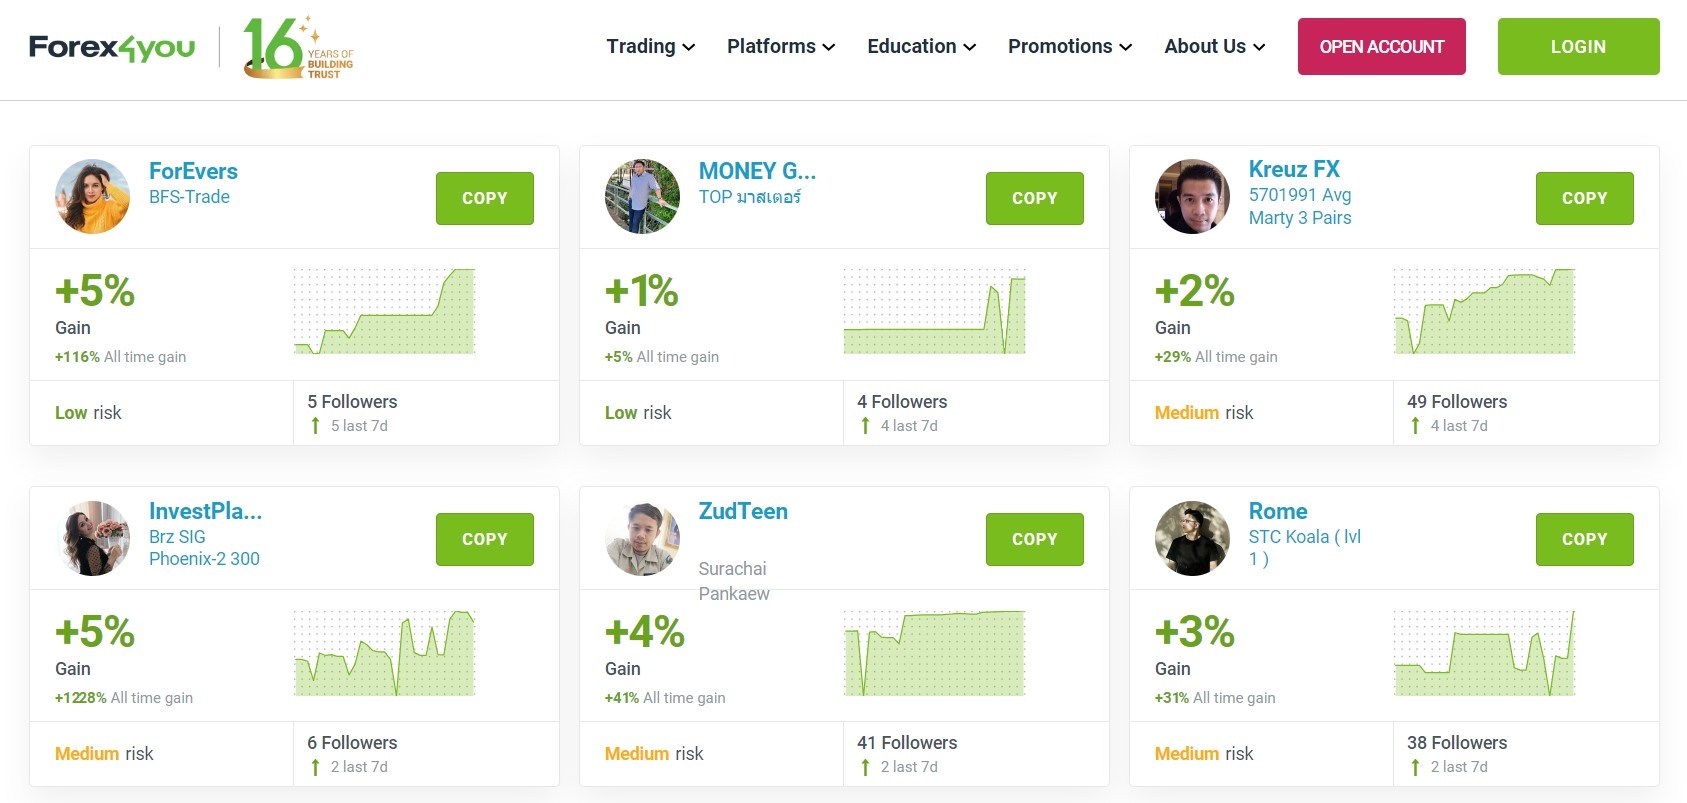The height and width of the screenshot is (803, 1687).
Task: Click the follower arrow on Kreuz FX card
Action: point(1414,425)
